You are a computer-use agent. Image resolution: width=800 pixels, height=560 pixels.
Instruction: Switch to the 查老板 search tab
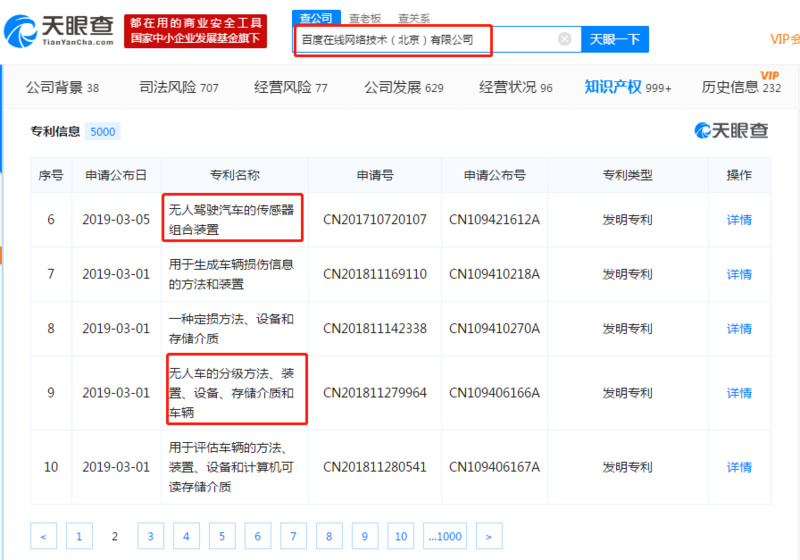tap(365, 18)
